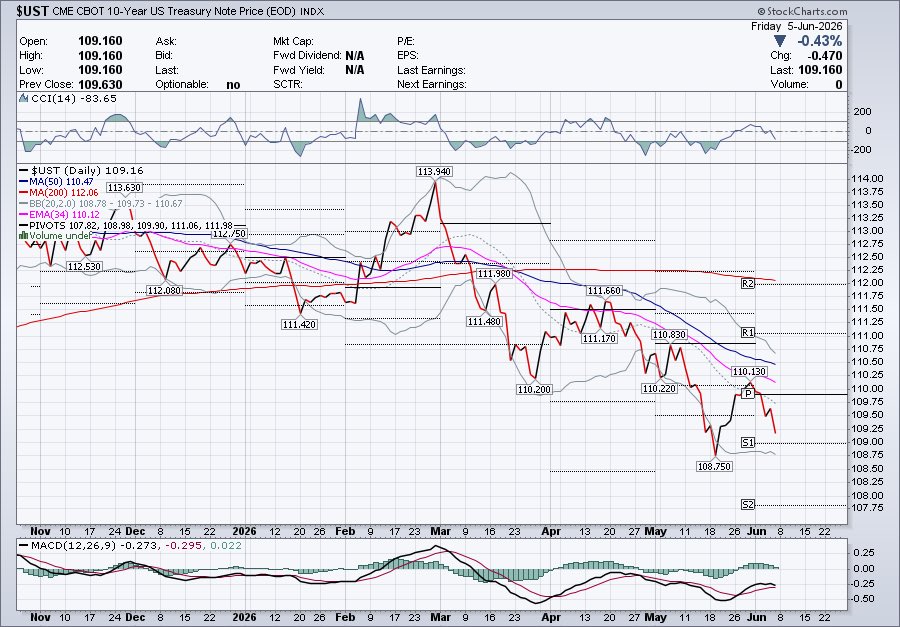The width and height of the screenshot is (900, 627).
Task: Click the 113.940 peak price label
Action: [x=435, y=172]
